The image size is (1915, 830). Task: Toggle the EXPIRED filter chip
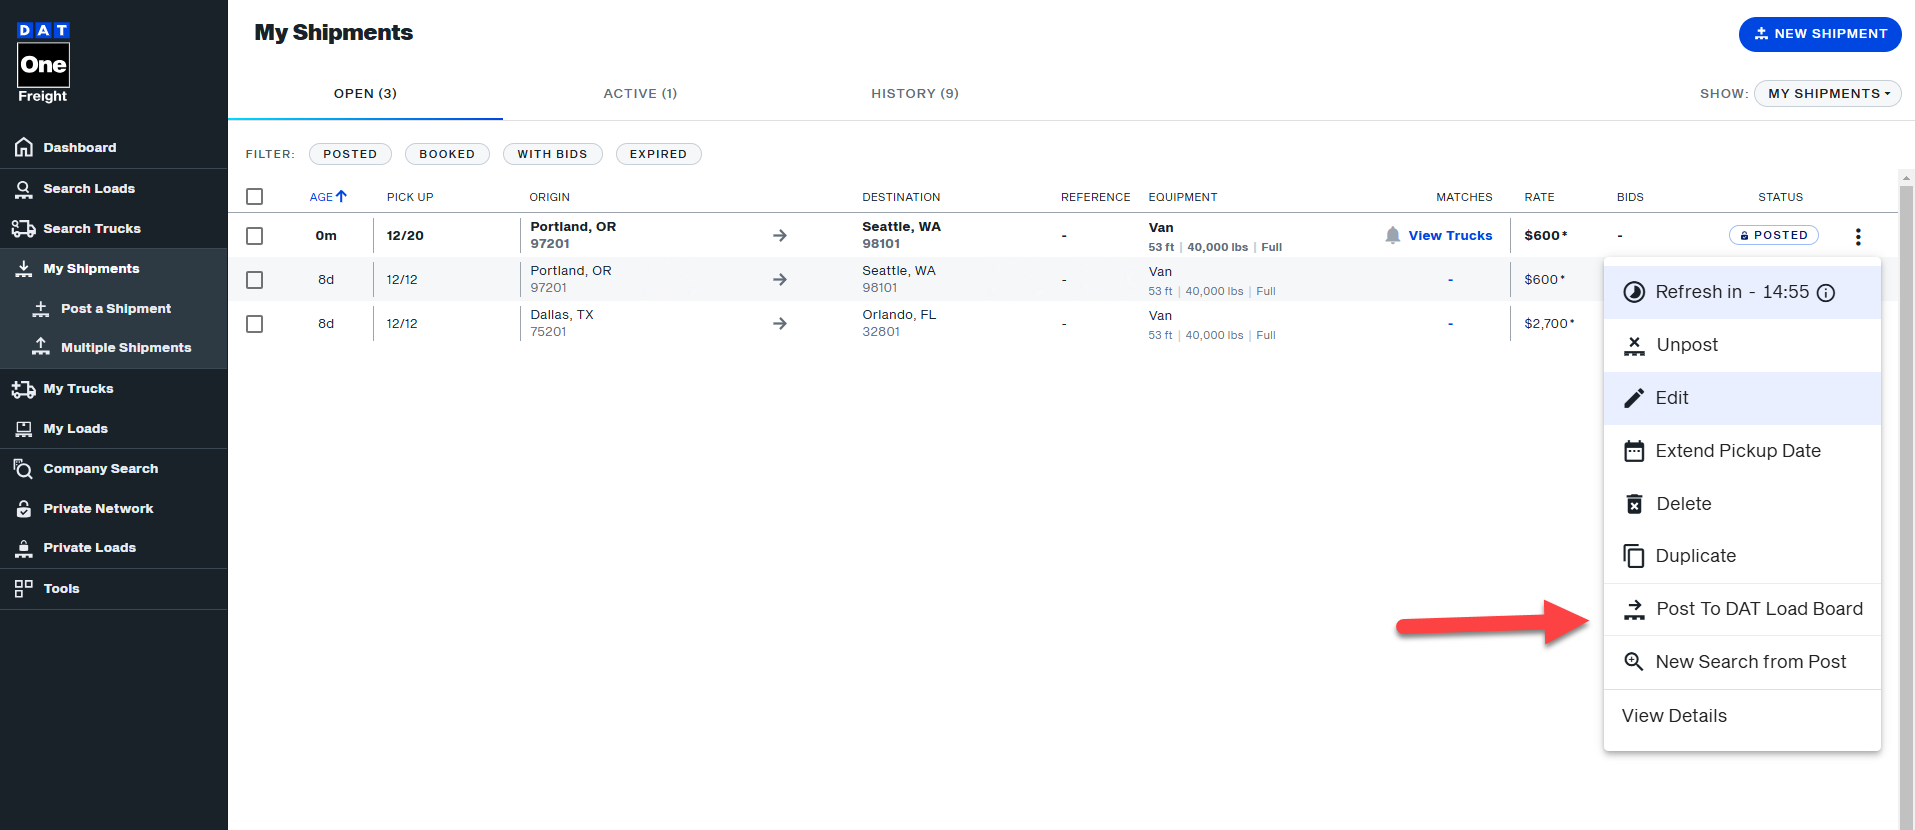[658, 154]
